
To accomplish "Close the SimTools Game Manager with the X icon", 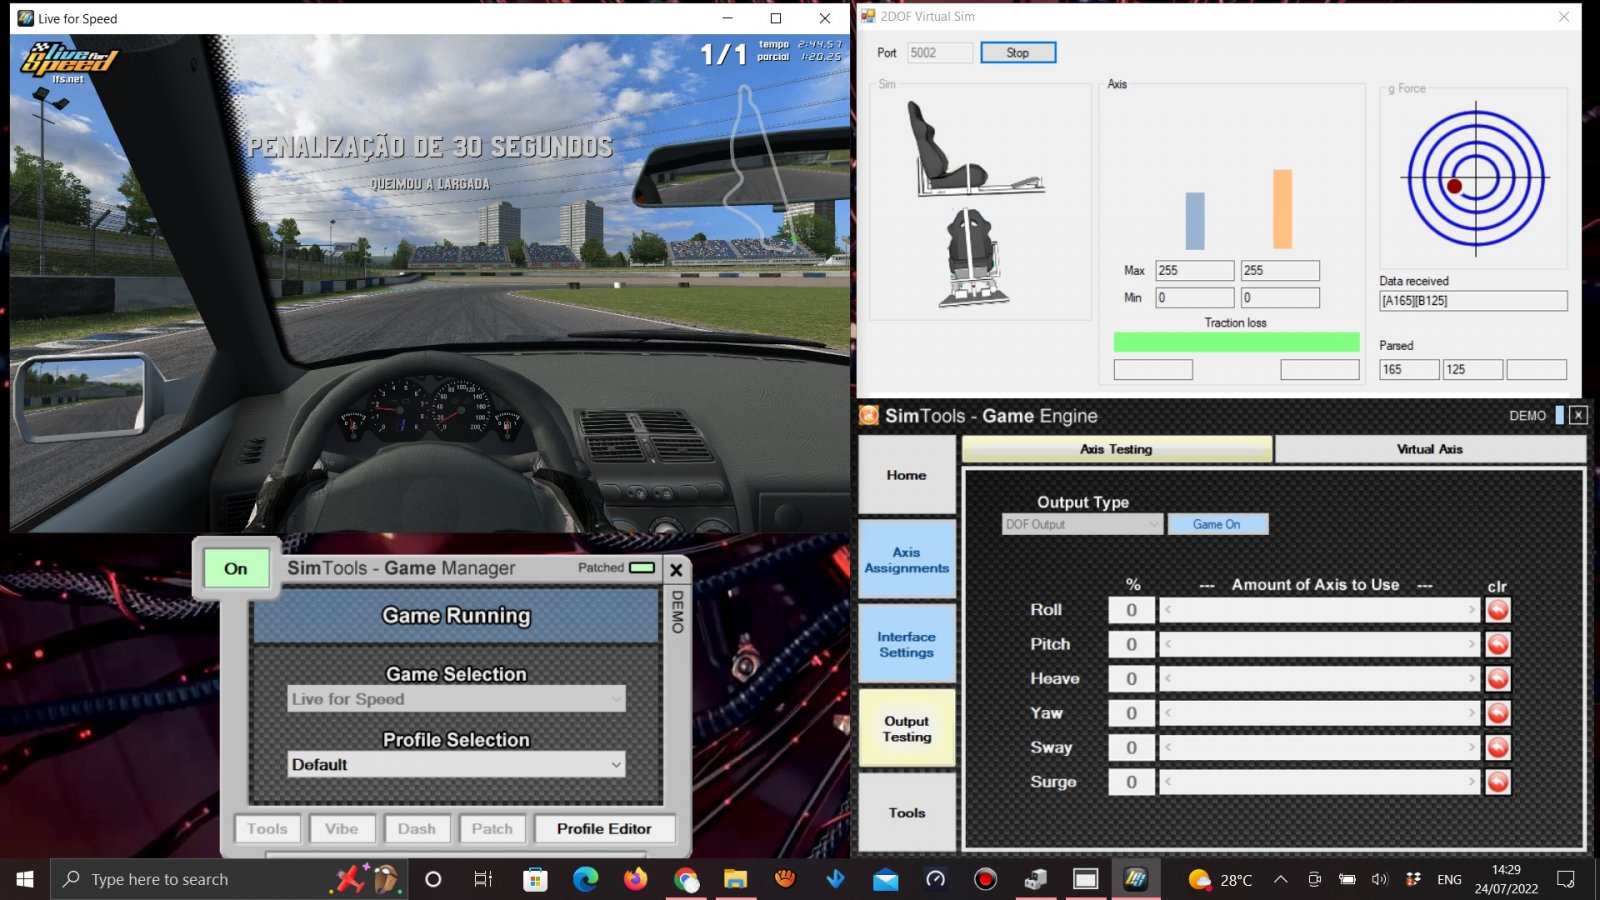I will [676, 569].
